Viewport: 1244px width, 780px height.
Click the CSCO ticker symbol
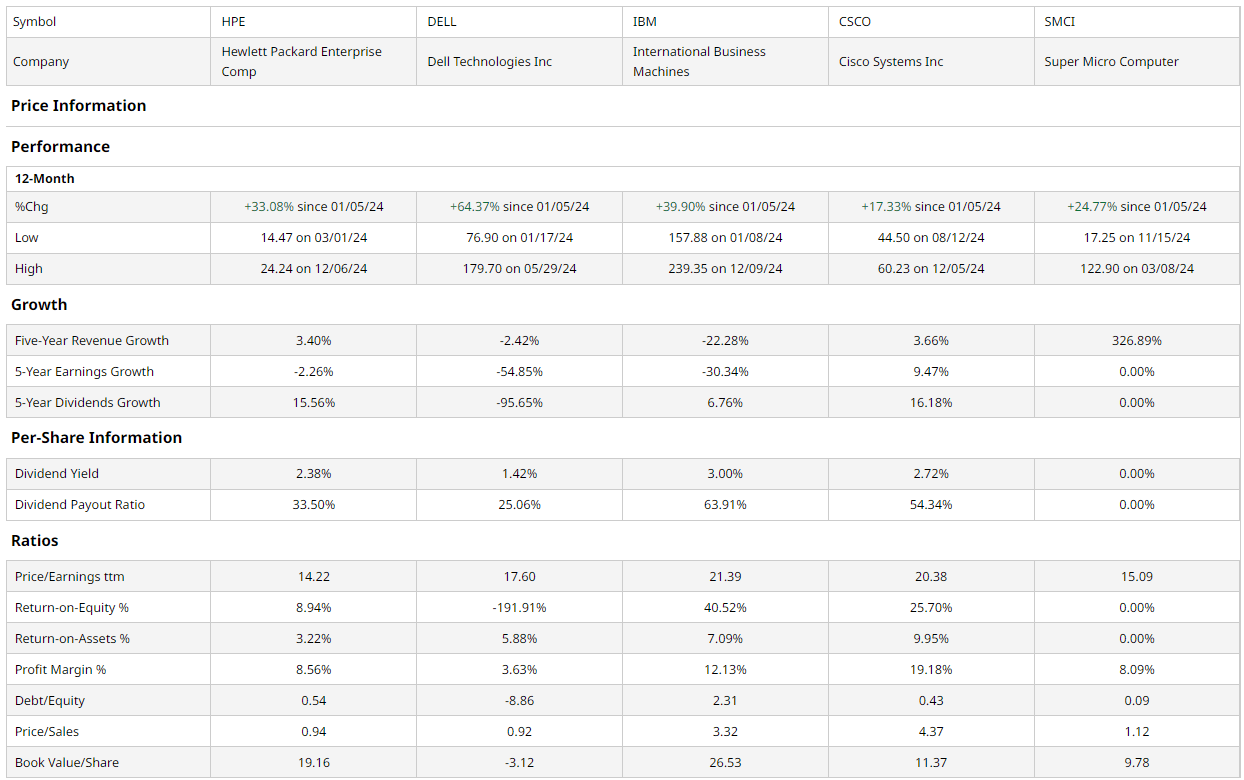point(855,22)
